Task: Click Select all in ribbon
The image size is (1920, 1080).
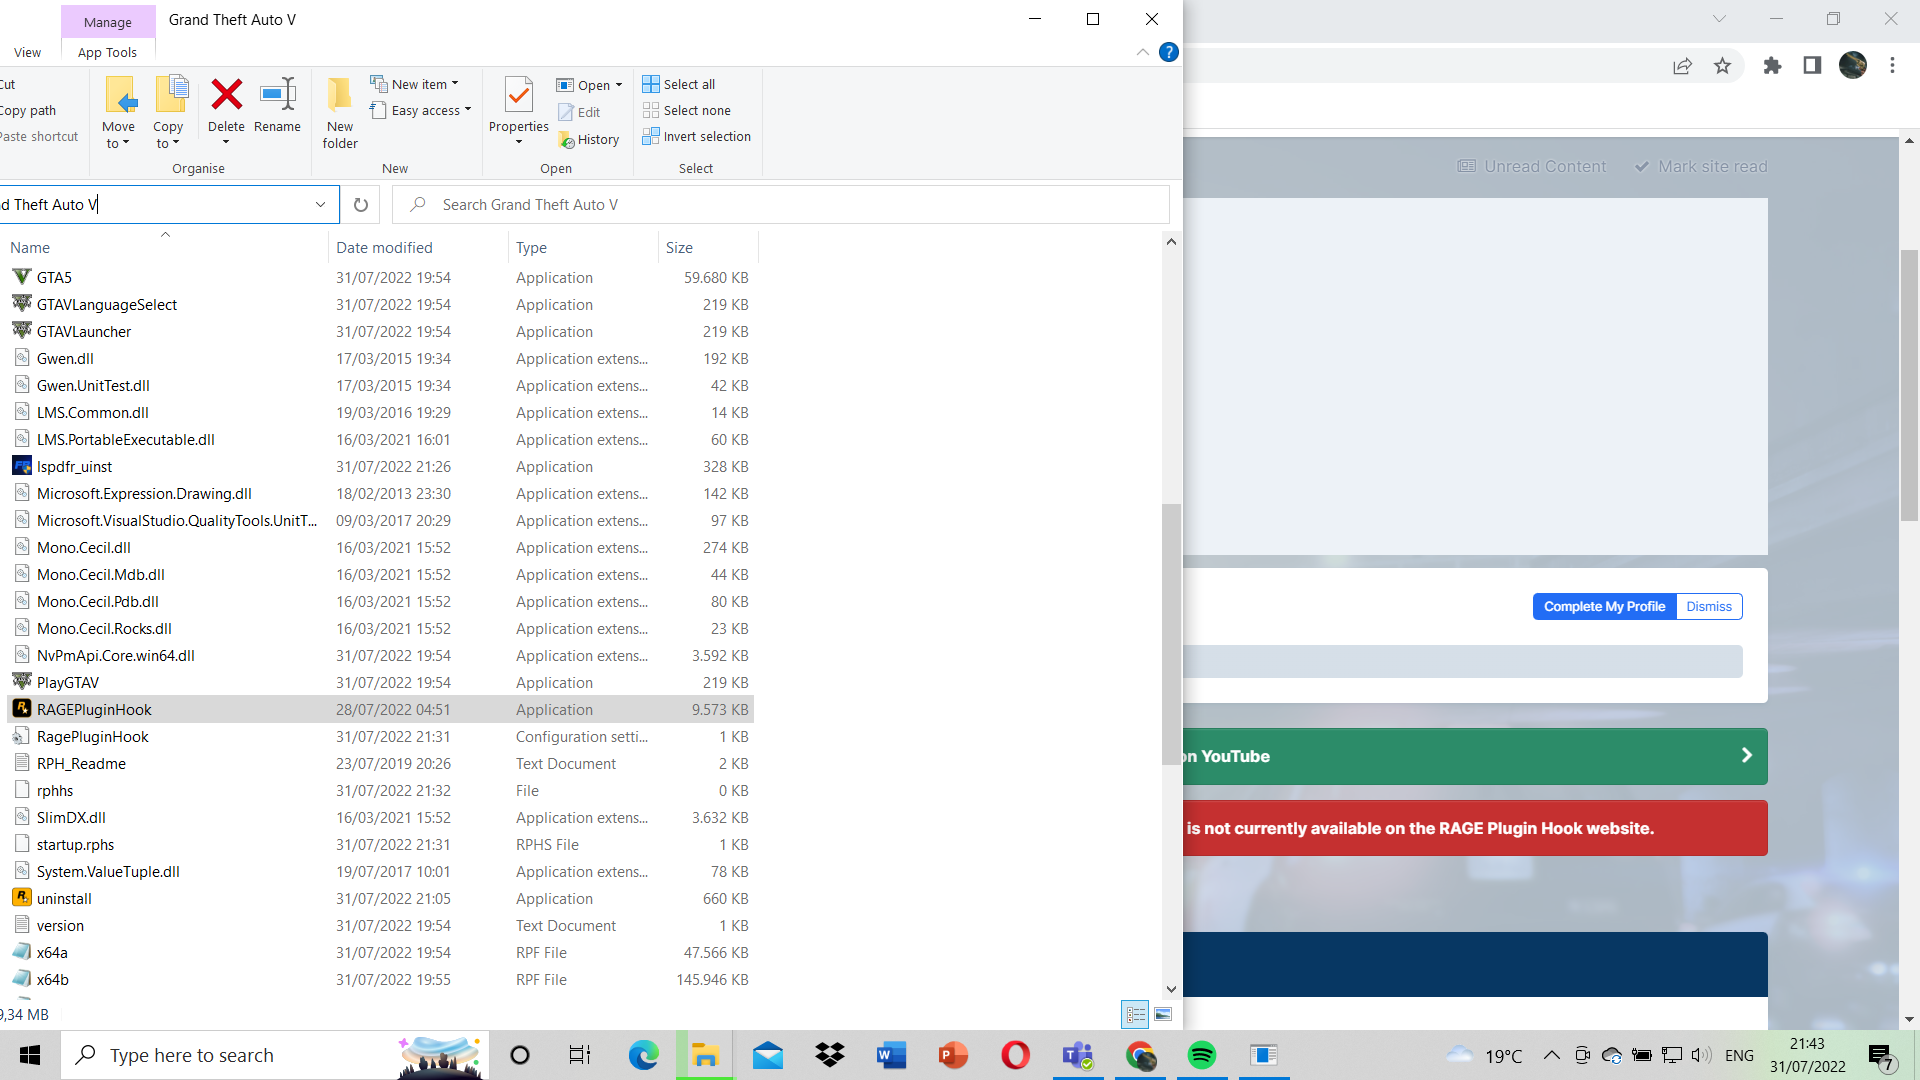Action: 679,84
